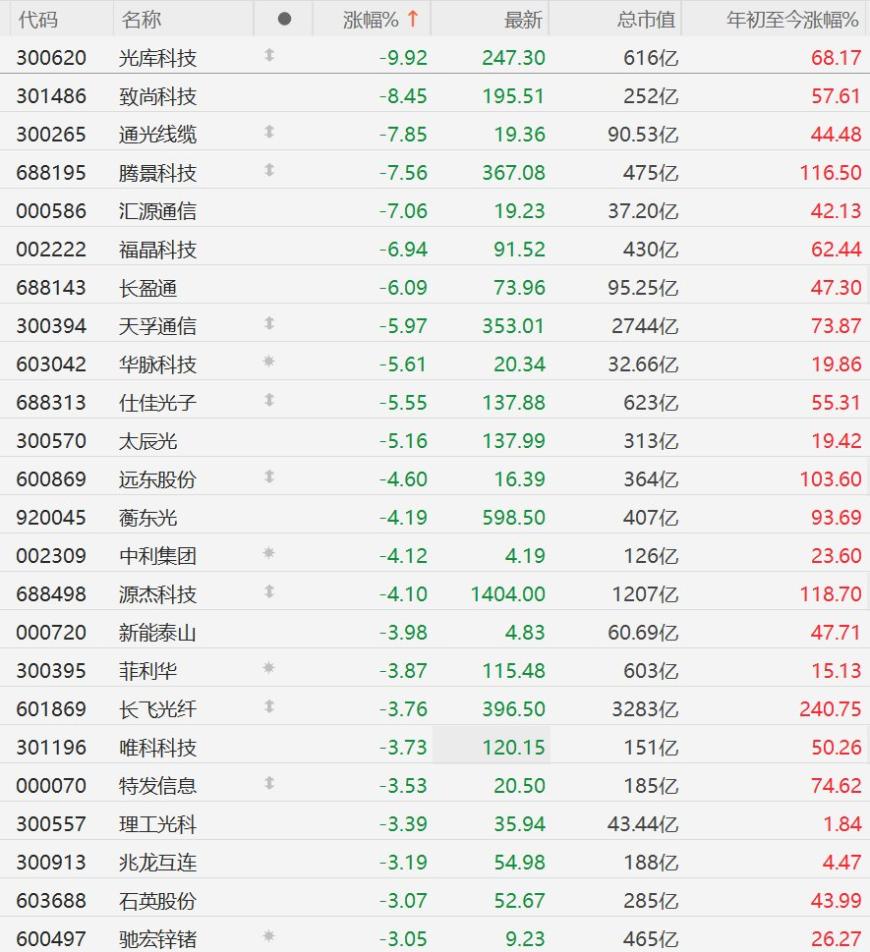This screenshot has width=870, height=952.
Task: Click the 代码 column header
Action: 38,19
